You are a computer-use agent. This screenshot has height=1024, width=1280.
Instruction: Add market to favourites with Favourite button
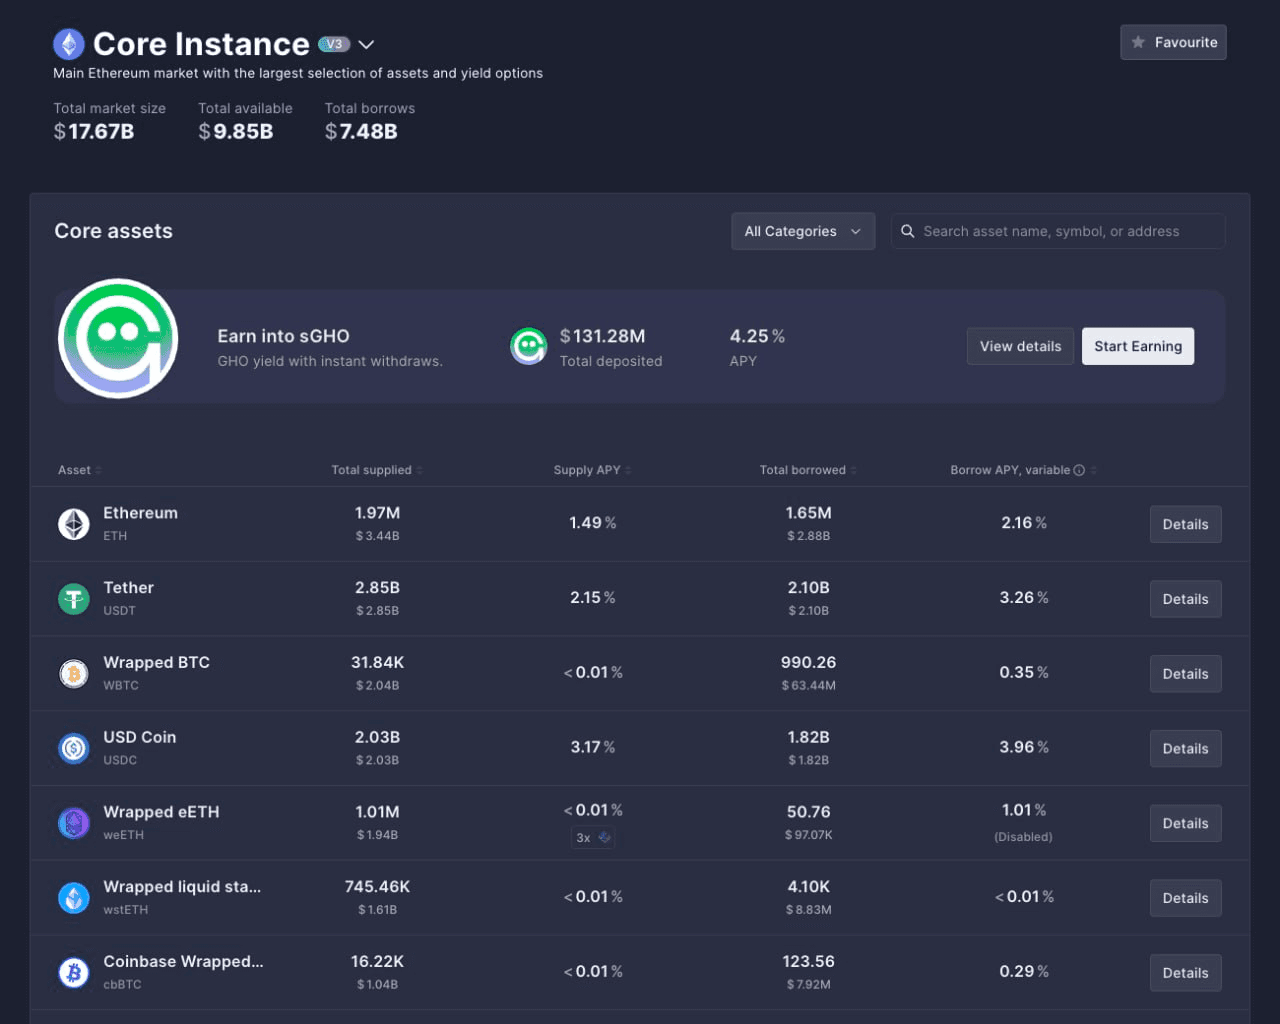click(x=1173, y=42)
